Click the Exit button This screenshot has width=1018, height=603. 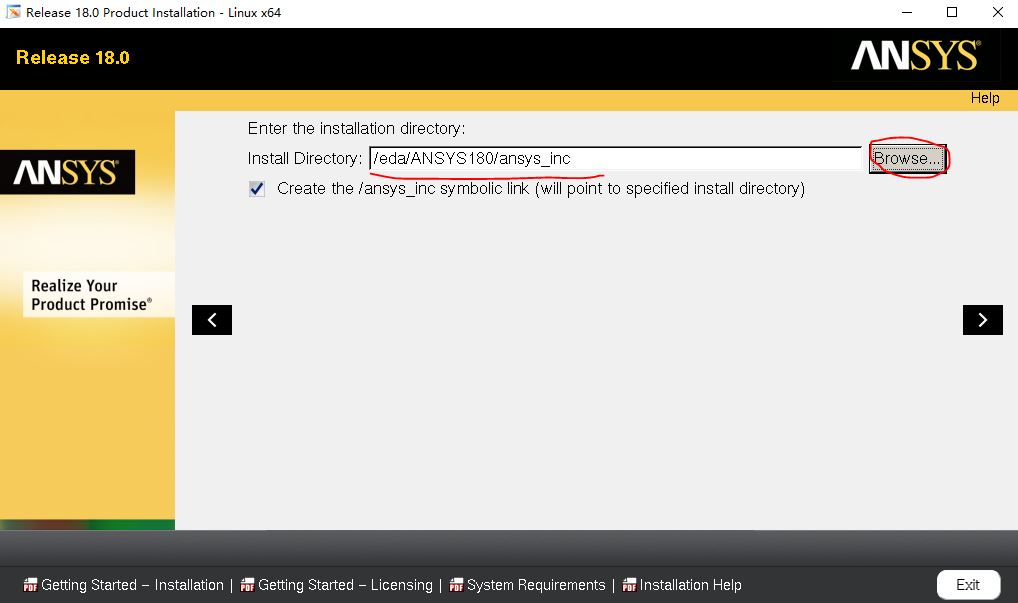pyautogui.click(x=968, y=585)
